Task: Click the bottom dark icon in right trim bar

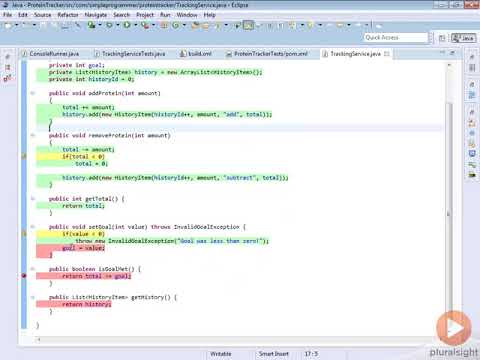Action: [472, 174]
